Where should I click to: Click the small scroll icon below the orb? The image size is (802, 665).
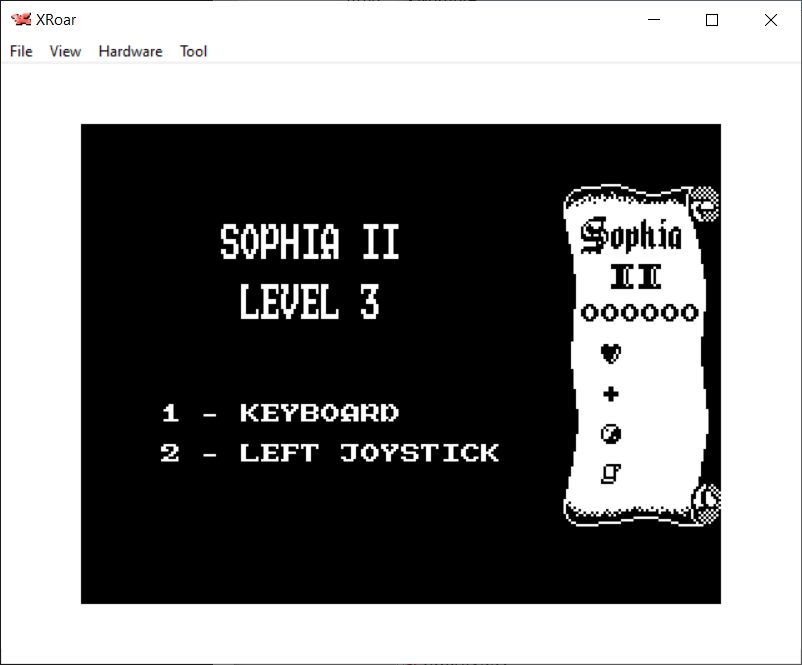click(610, 474)
